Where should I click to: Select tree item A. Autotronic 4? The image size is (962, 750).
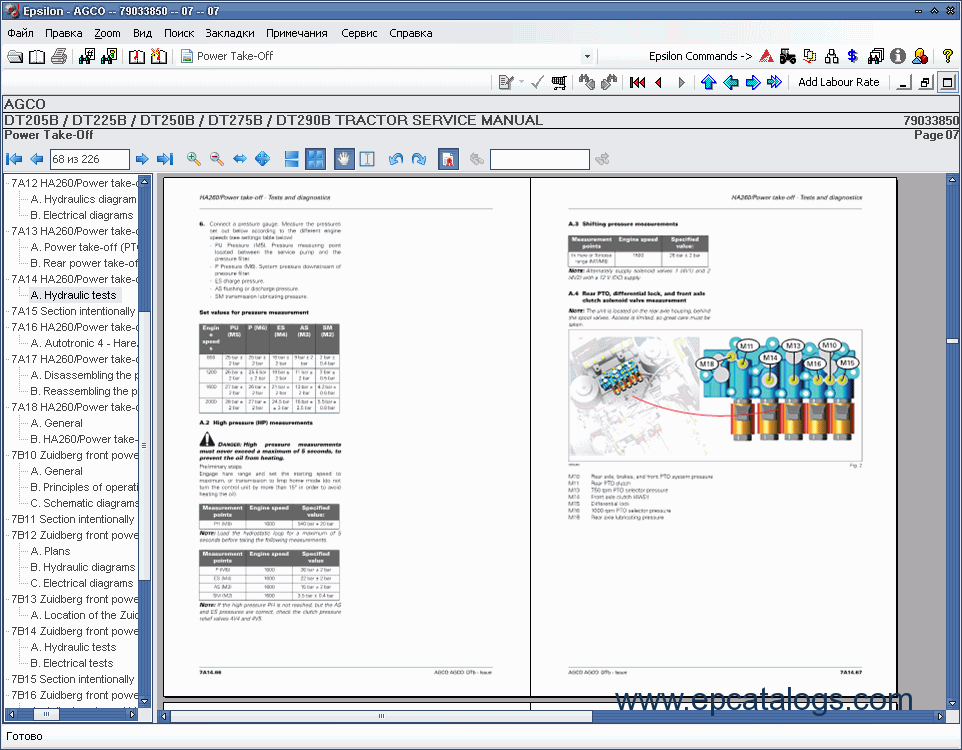point(83,343)
